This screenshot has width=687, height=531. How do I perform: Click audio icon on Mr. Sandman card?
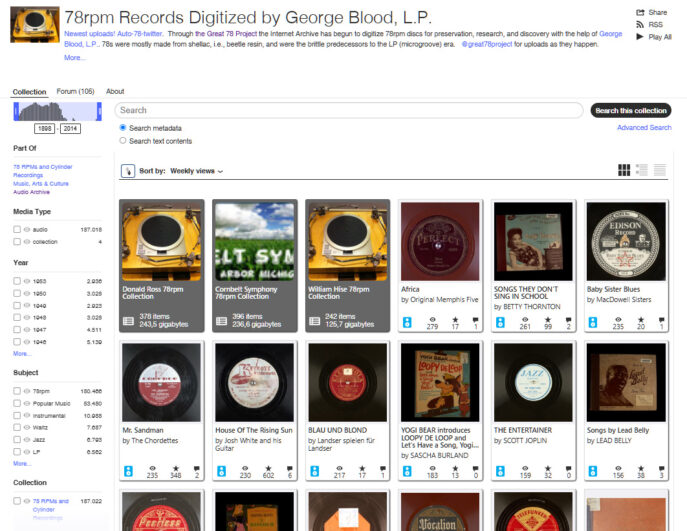click(128, 471)
